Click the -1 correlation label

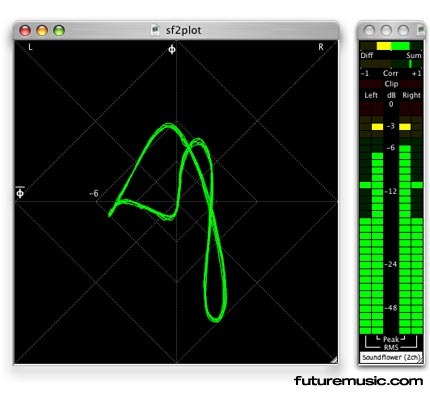click(x=364, y=73)
